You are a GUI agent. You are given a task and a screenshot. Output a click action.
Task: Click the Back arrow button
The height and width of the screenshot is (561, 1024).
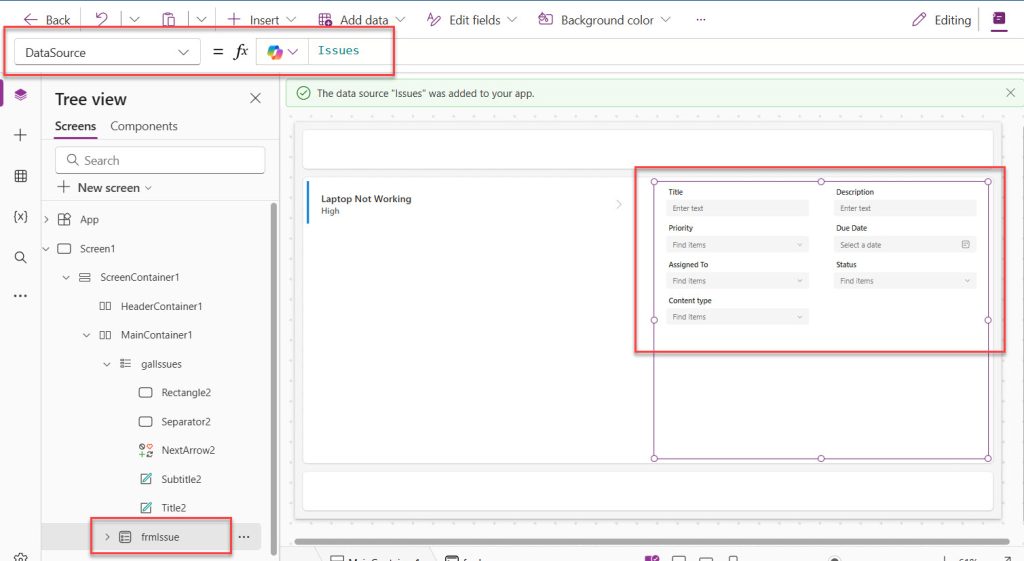pyautogui.click(x=46, y=20)
